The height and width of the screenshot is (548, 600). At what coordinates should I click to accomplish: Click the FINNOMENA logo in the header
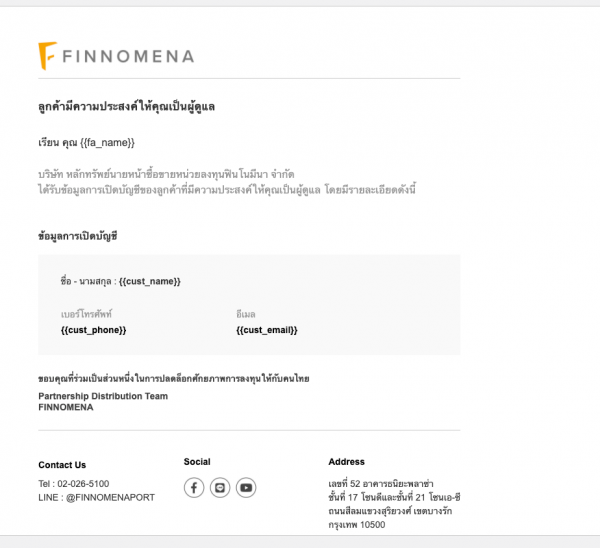tap(116, 55)
